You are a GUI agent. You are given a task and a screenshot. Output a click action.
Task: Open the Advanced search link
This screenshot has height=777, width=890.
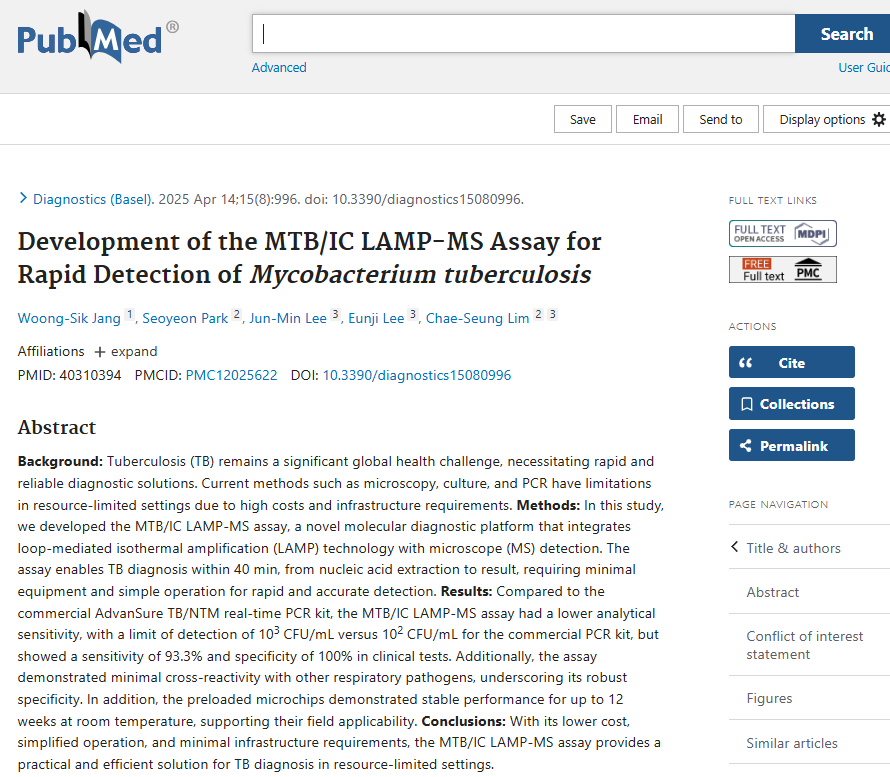[x=279, y=67]
